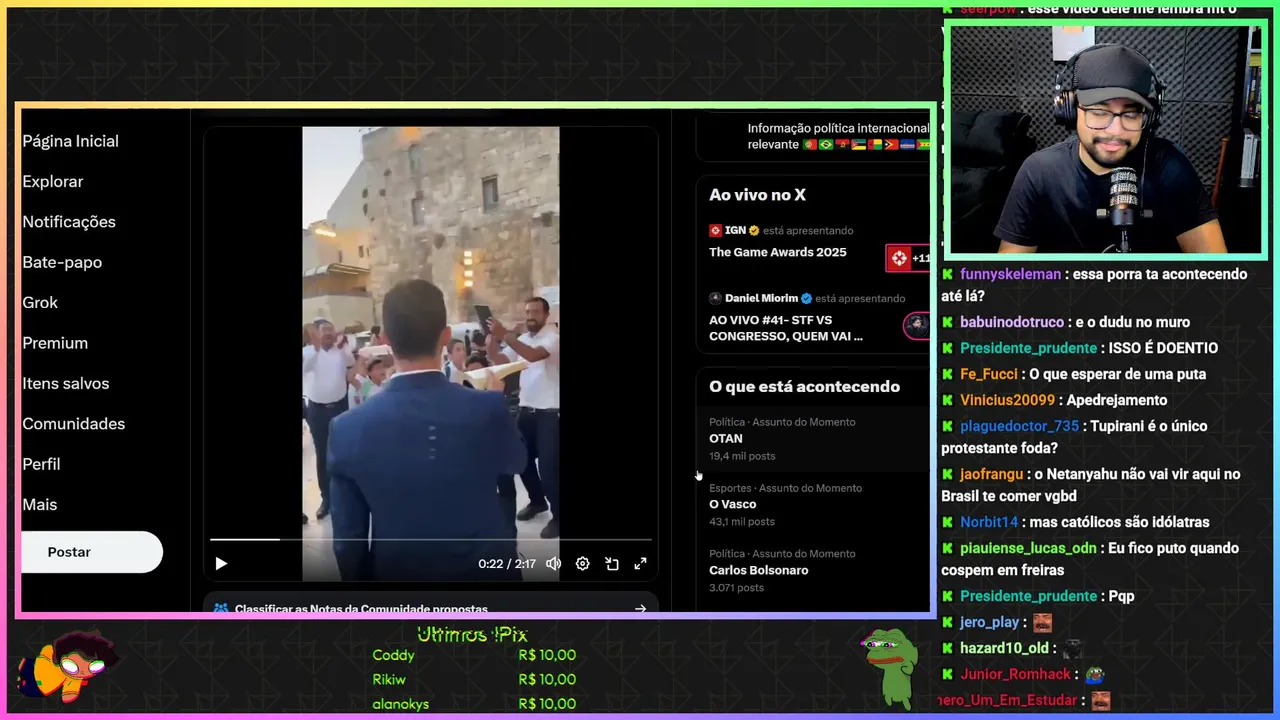
Task: Click the listener avatar beside AO VIVO #41
Action: [x=916, y=325]
